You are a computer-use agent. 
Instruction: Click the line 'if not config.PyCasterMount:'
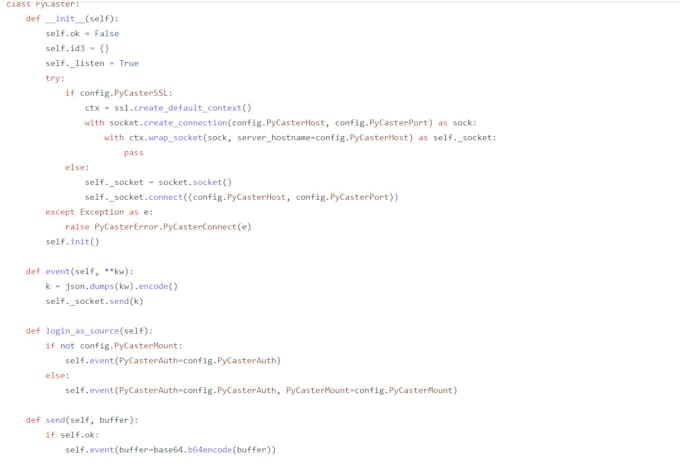click(x=114, y=346)
